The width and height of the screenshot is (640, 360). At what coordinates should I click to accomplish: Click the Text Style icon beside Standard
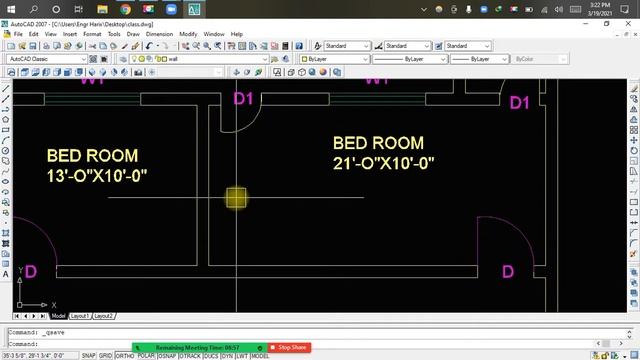[317, 46]
